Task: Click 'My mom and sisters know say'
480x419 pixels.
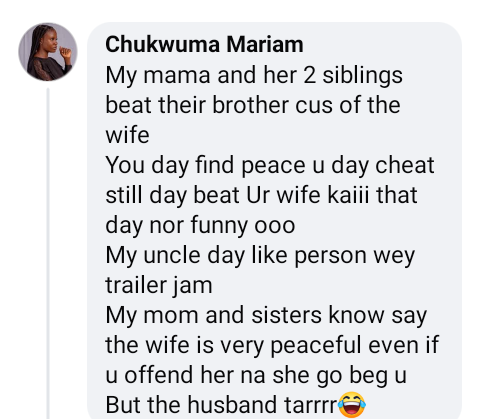Action: click(266, 316)
